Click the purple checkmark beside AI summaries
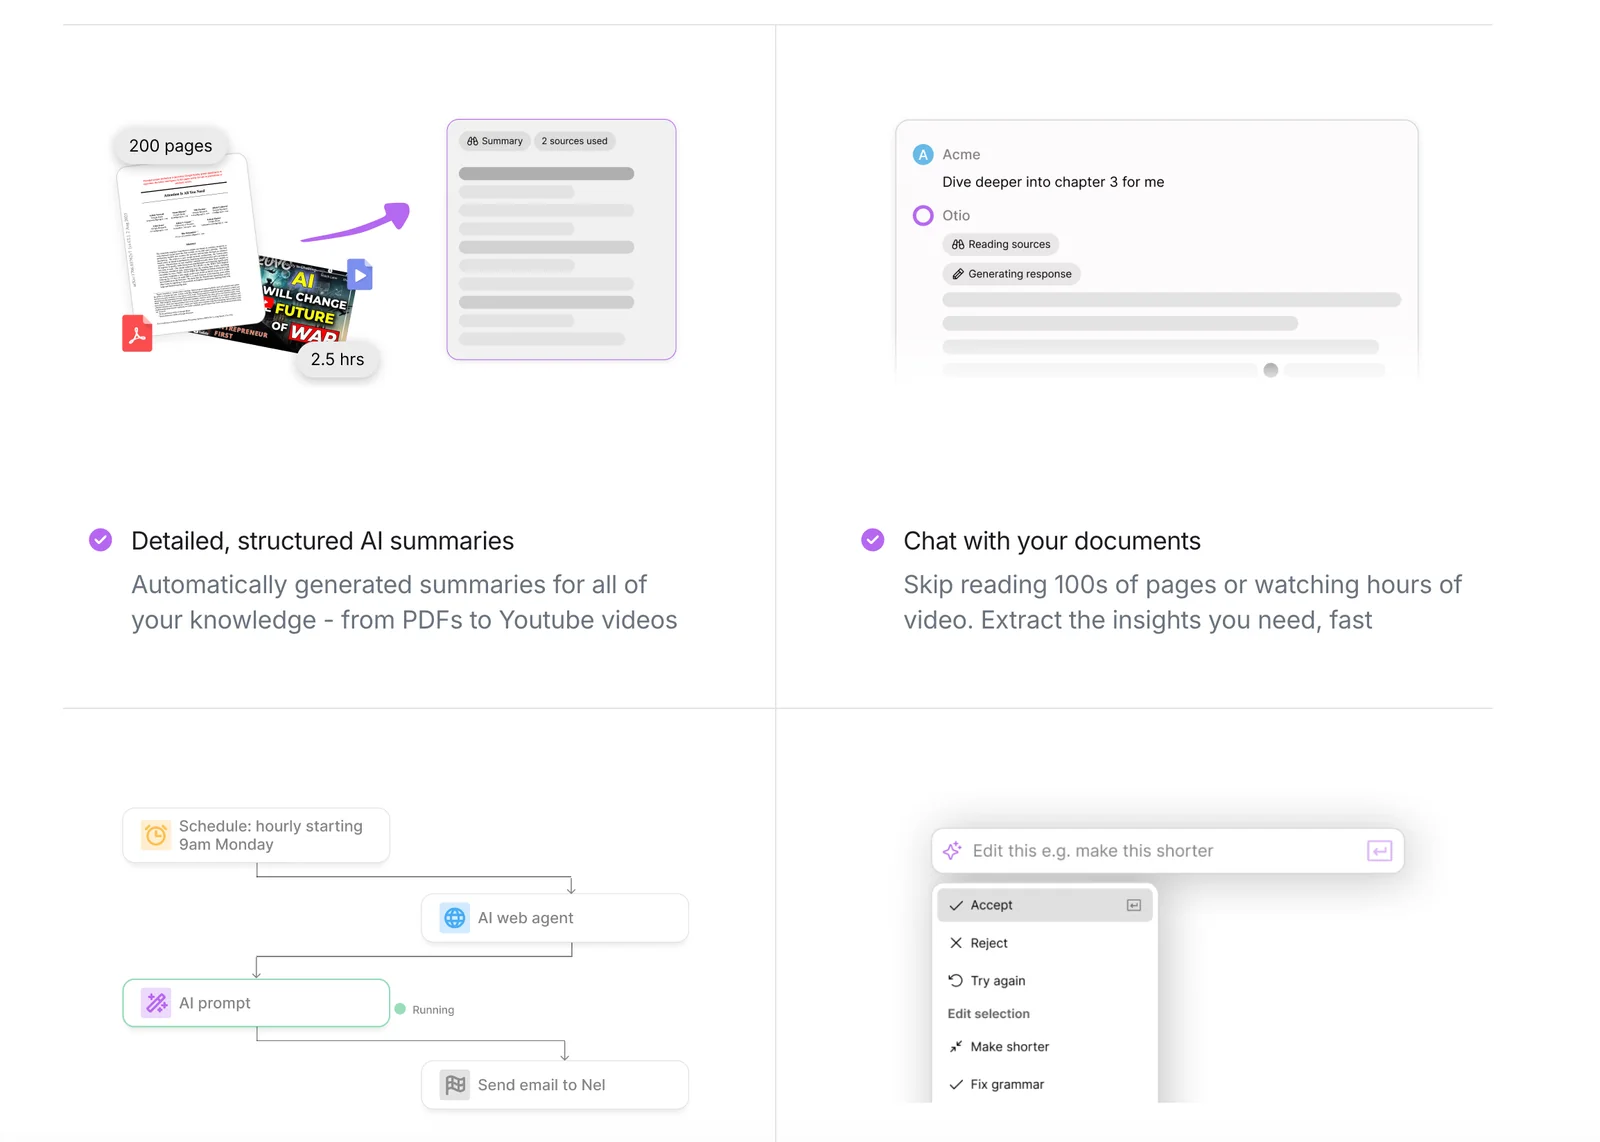Screen dimensions: 1600x1142 [101, 540]
